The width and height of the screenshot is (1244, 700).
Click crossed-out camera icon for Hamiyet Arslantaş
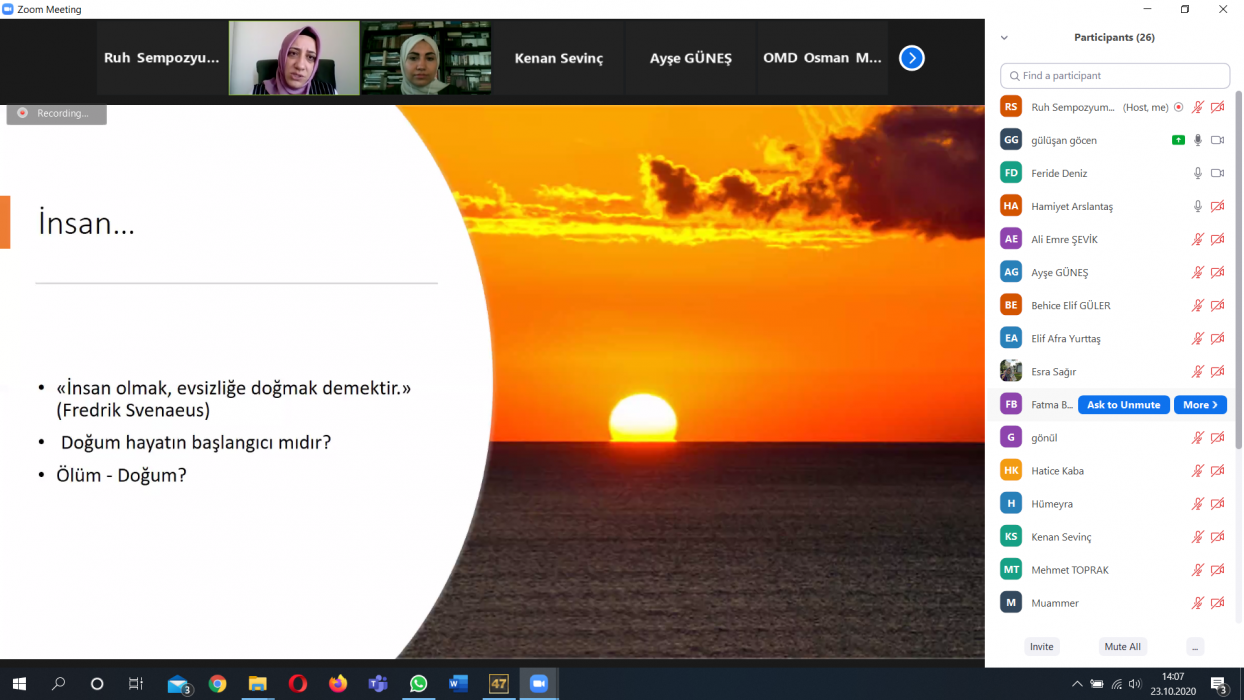pos(1217,206)
